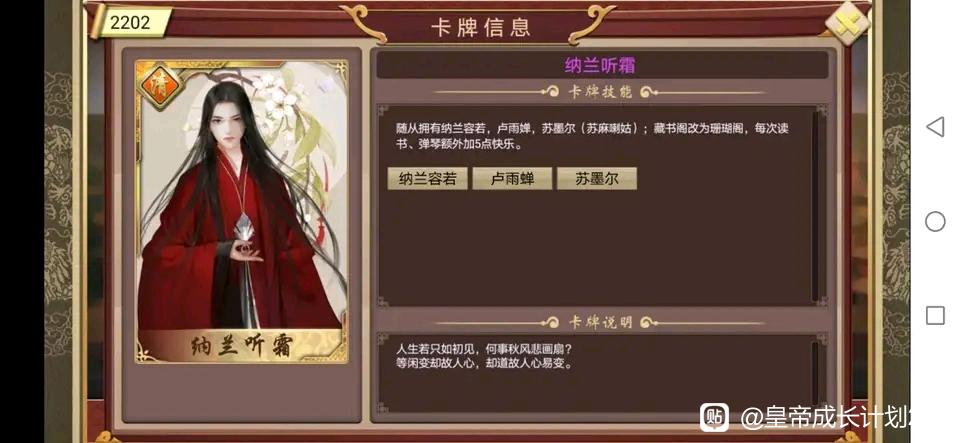Click the 卡牌信息 header title
The height and width of the screenshot is (443, 960).
point(481,27)
